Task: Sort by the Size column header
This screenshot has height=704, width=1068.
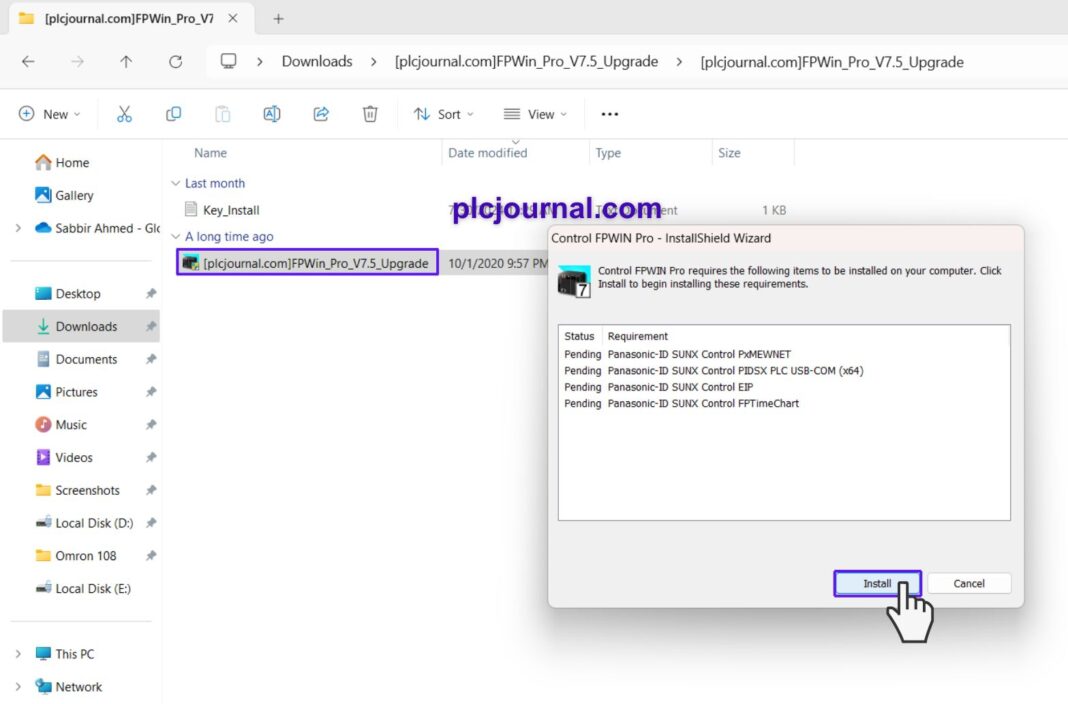Action: (729, 153)
